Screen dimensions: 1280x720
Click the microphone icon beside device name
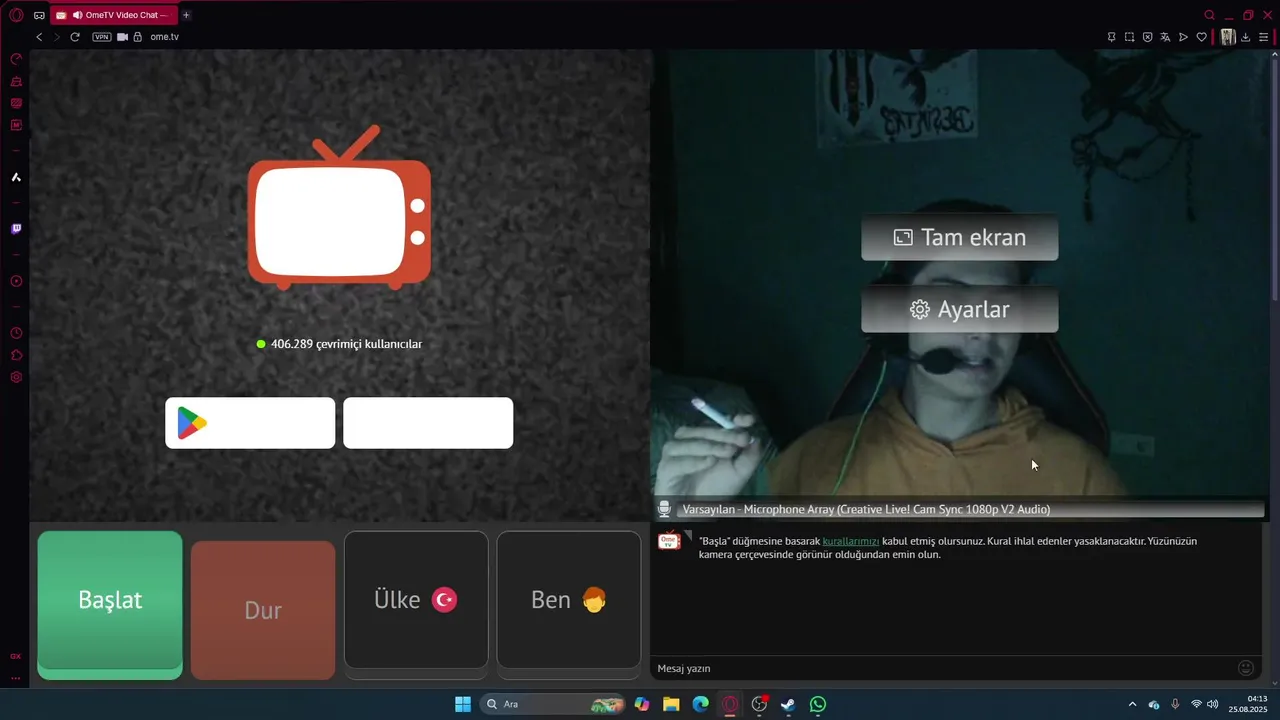click(664, 509)
